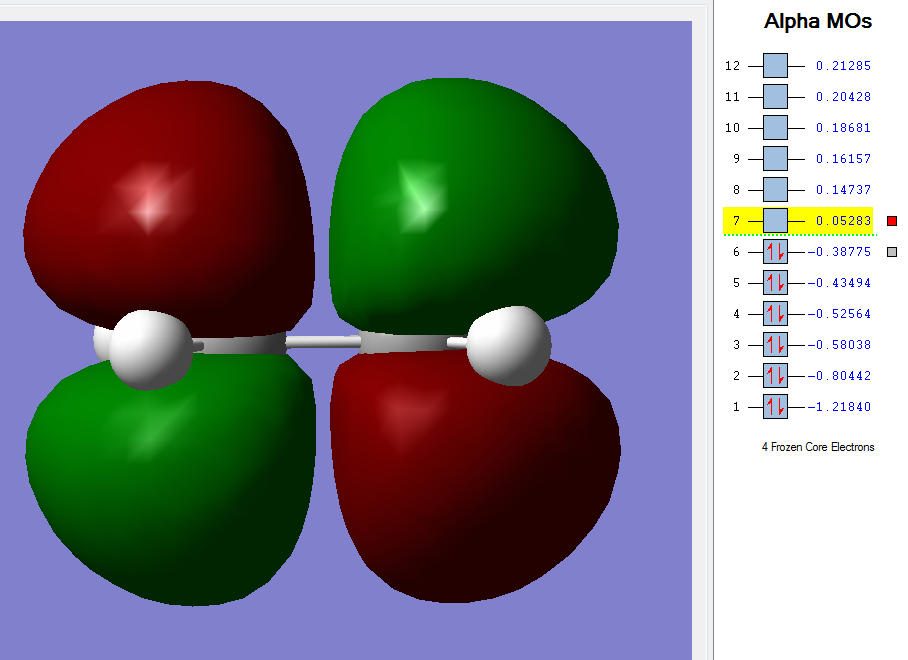Select the MO 10 orbital box
Viewport: 908px width, 660px height.
[x=775, y=127]
